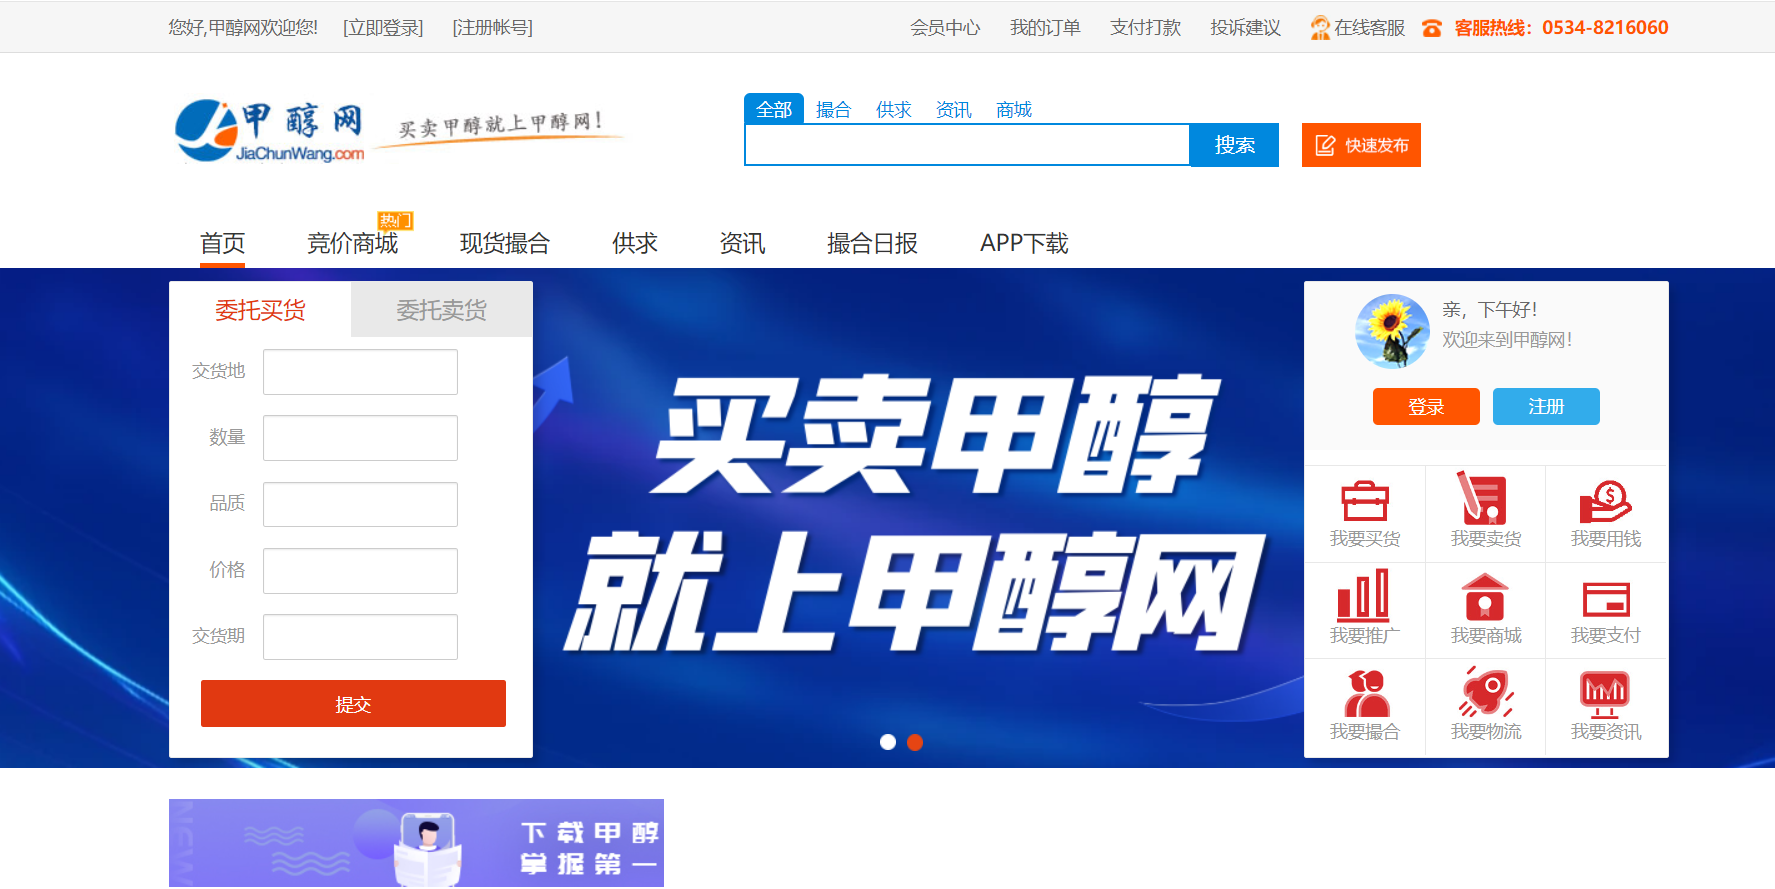Click the blue 搜索 button

(1234, 145)
